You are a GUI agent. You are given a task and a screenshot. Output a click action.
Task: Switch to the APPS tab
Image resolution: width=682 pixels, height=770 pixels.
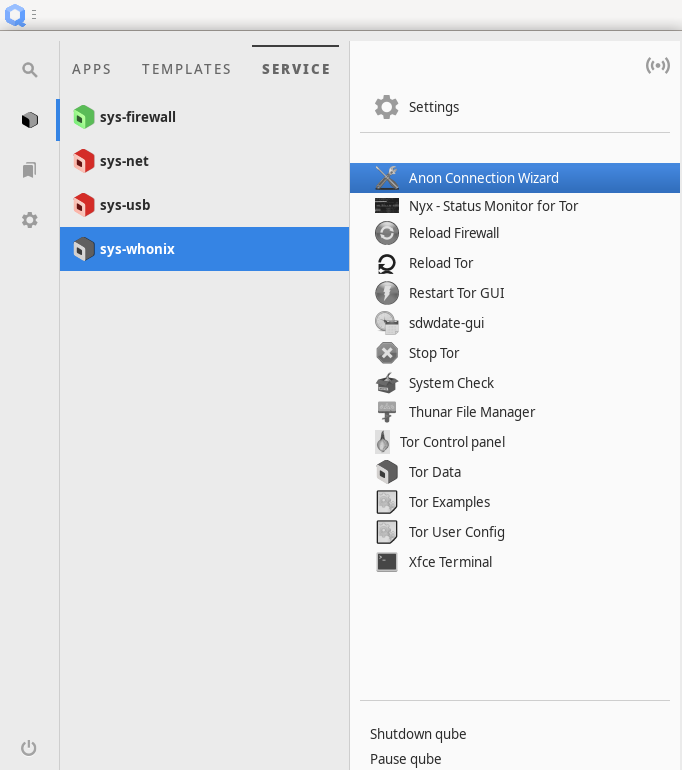92,69
